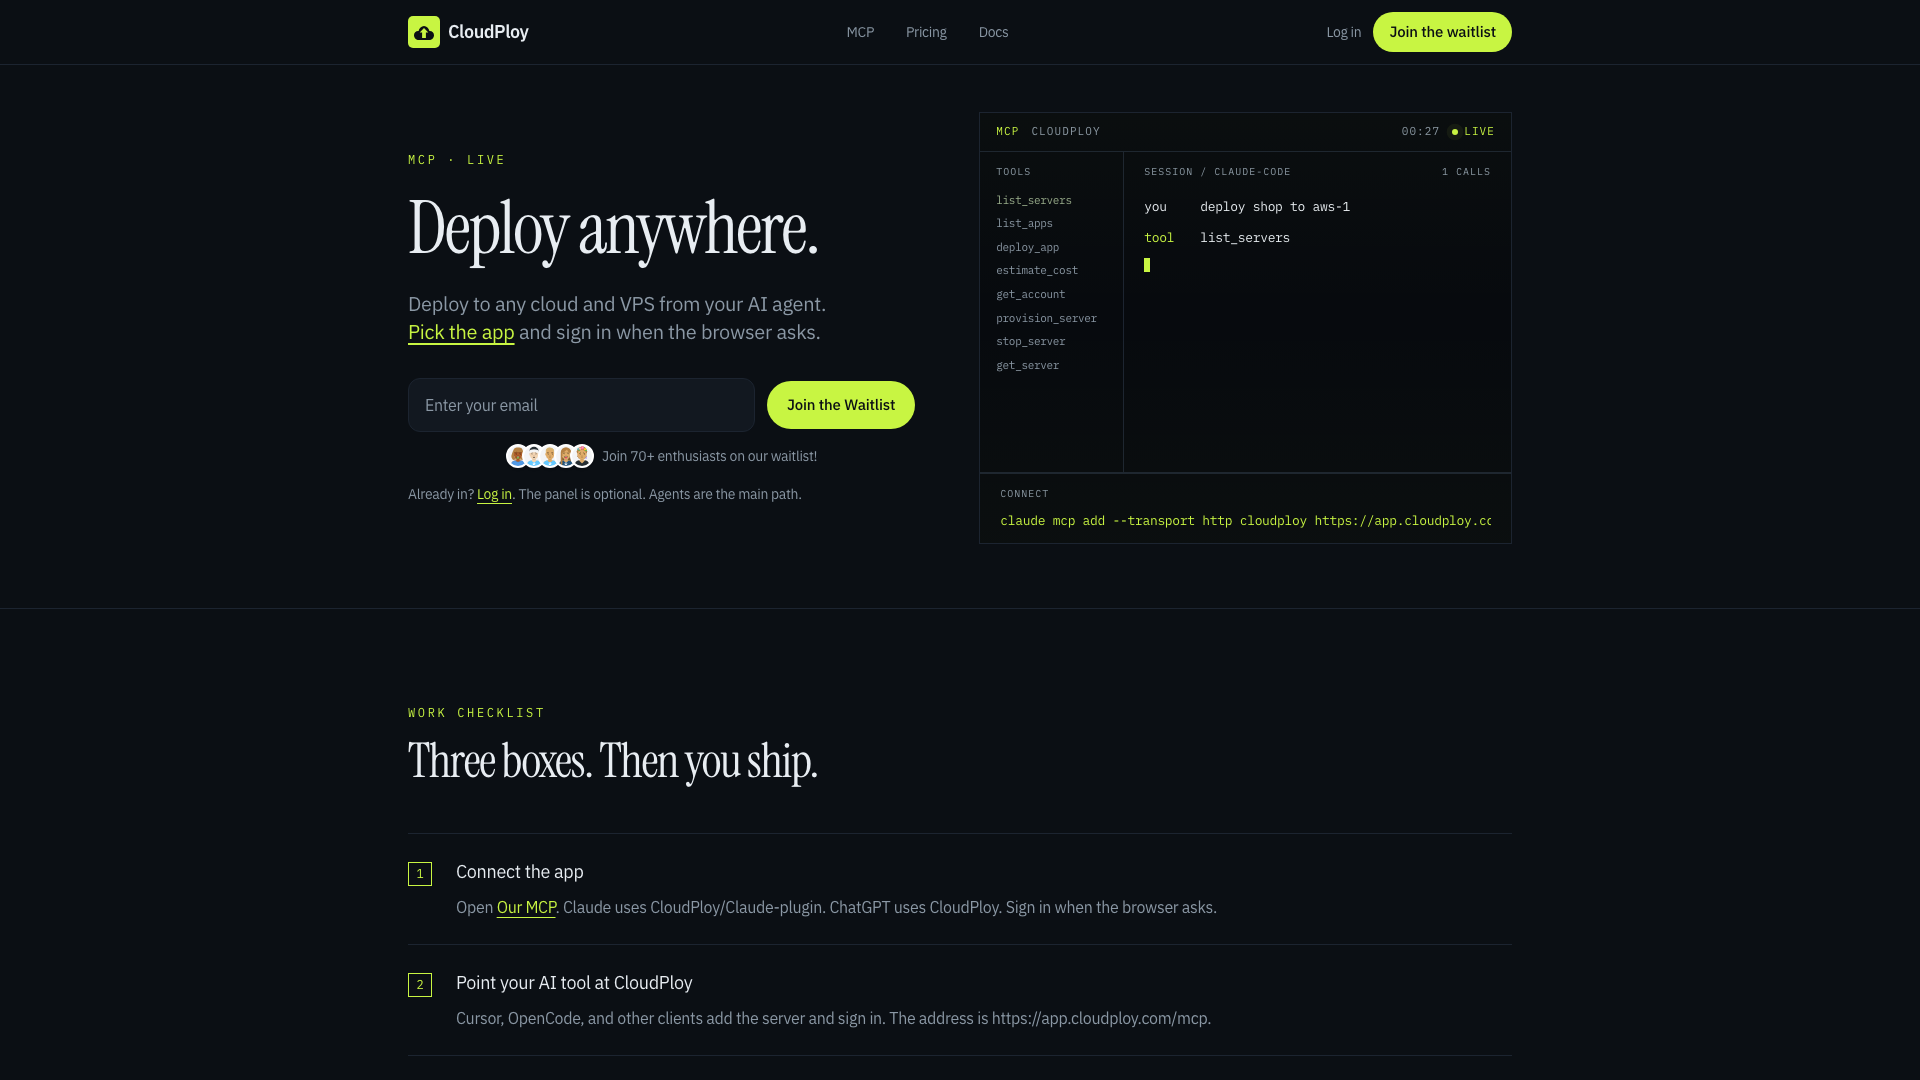Click the Log in link after Already in?
The width and height of the screenshot is (1920, 1080).
pos(494,494)
